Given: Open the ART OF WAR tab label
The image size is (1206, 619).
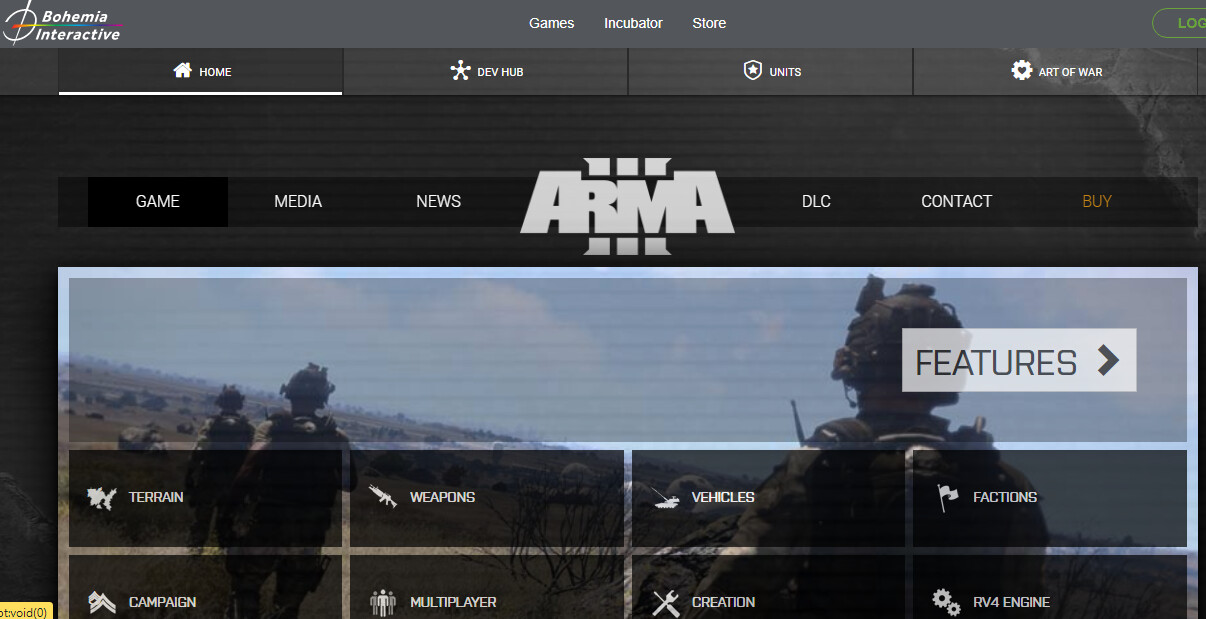Looking at the screenshot, I should 1070,72.
